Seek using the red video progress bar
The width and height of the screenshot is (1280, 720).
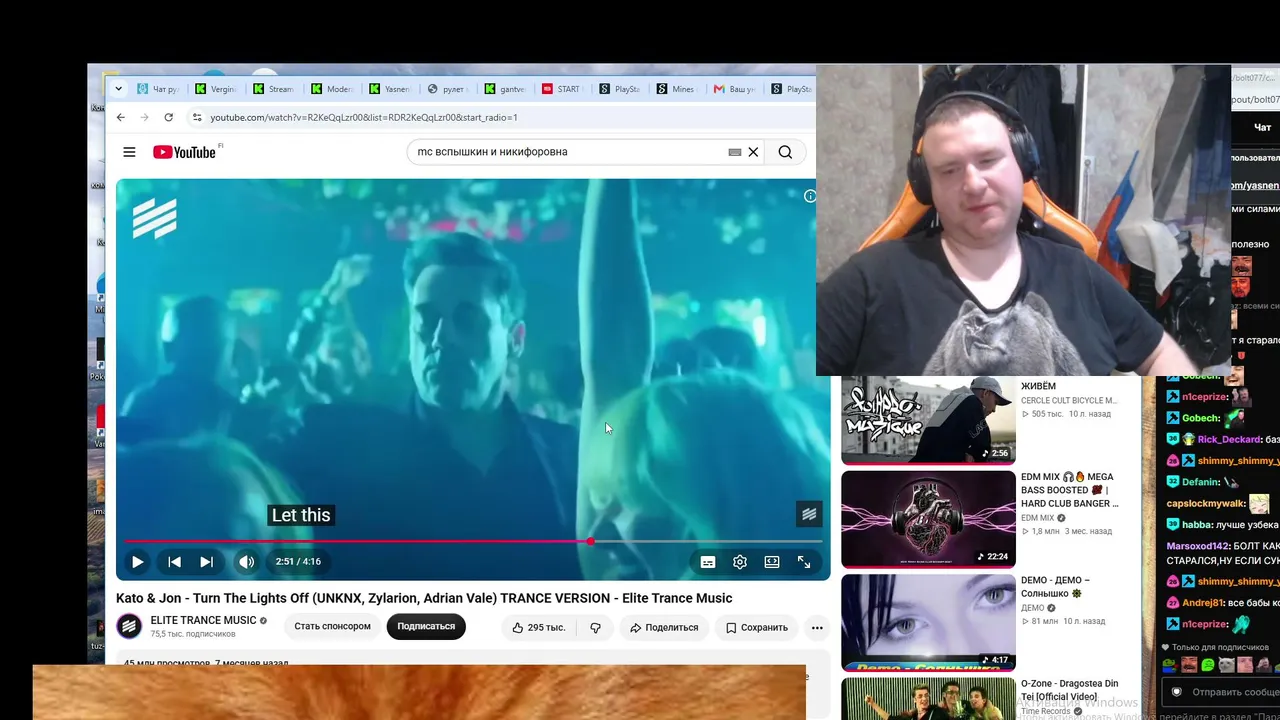point(473,541)
